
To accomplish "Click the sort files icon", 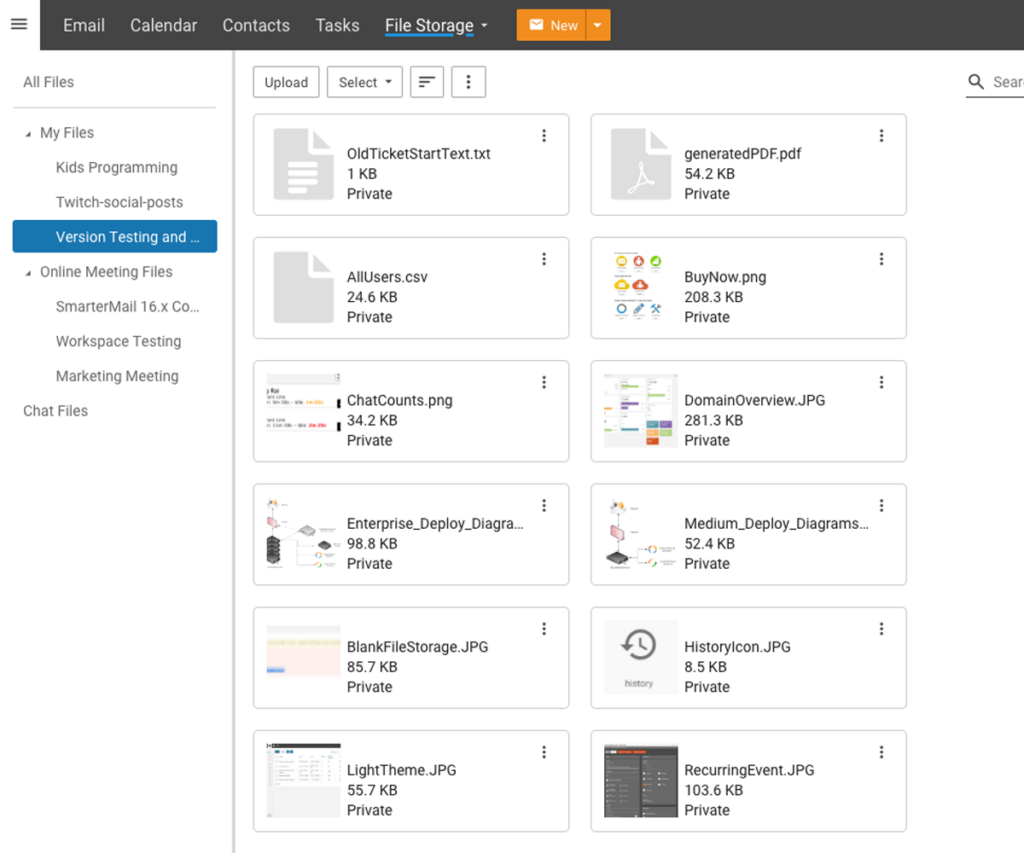I will click(427, 81).
